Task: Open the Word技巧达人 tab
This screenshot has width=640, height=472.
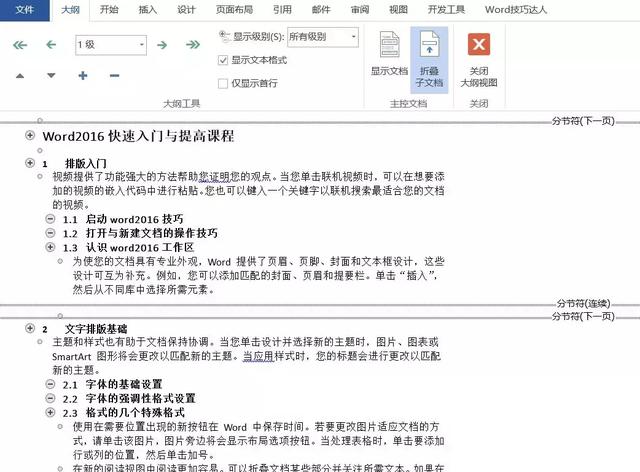Action: point(516,10)
